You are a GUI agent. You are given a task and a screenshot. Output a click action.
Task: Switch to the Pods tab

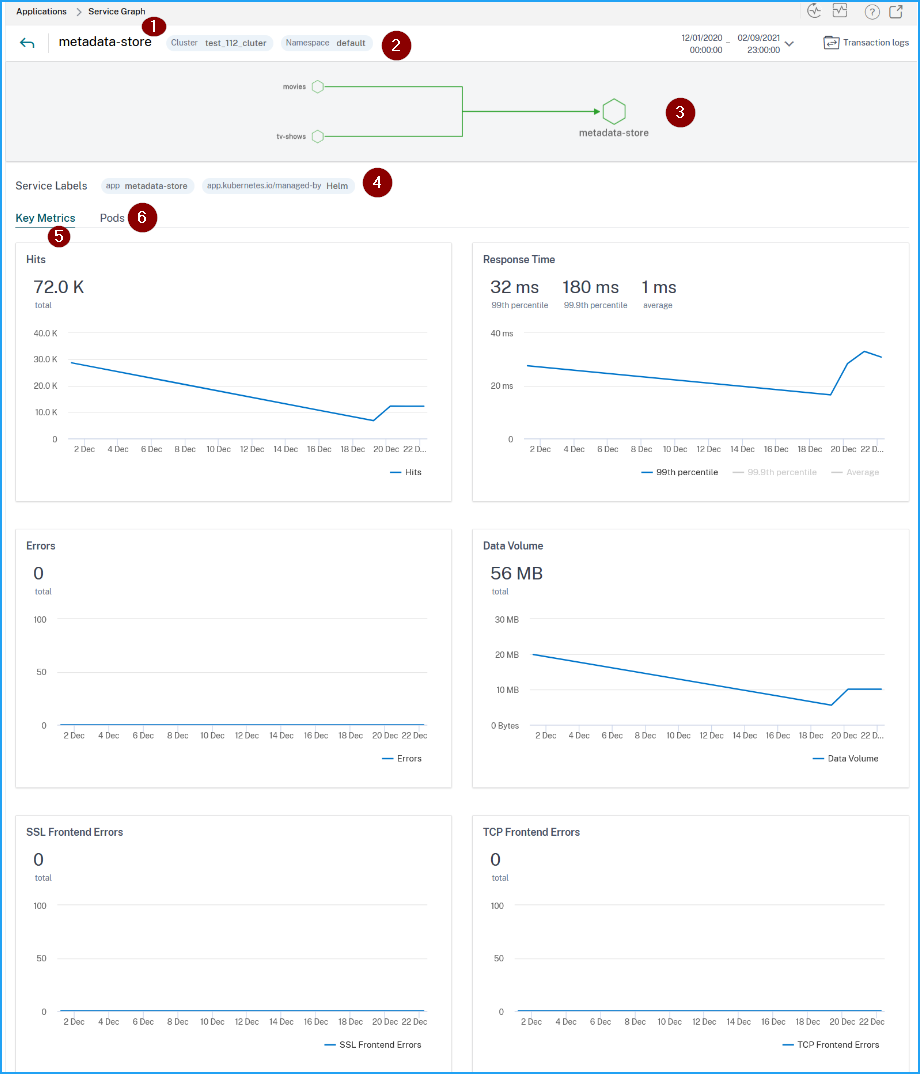112,218
